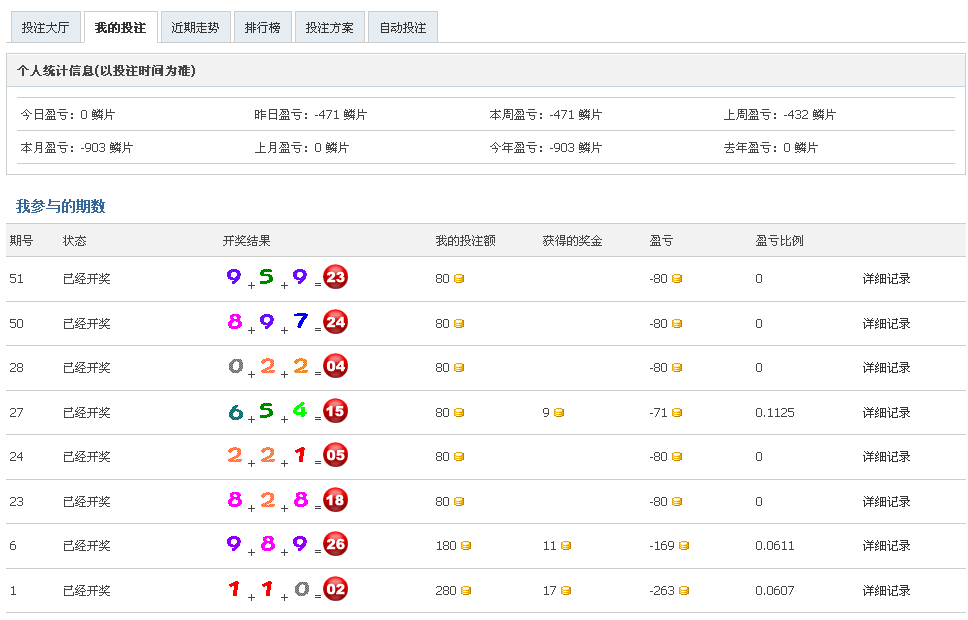Open 详细记录 for period 27
The image size is (968, 620).
pos(886,413)
